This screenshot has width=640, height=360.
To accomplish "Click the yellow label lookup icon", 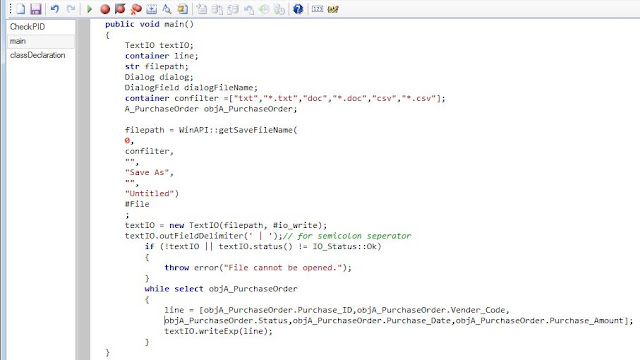I will 182,9.
